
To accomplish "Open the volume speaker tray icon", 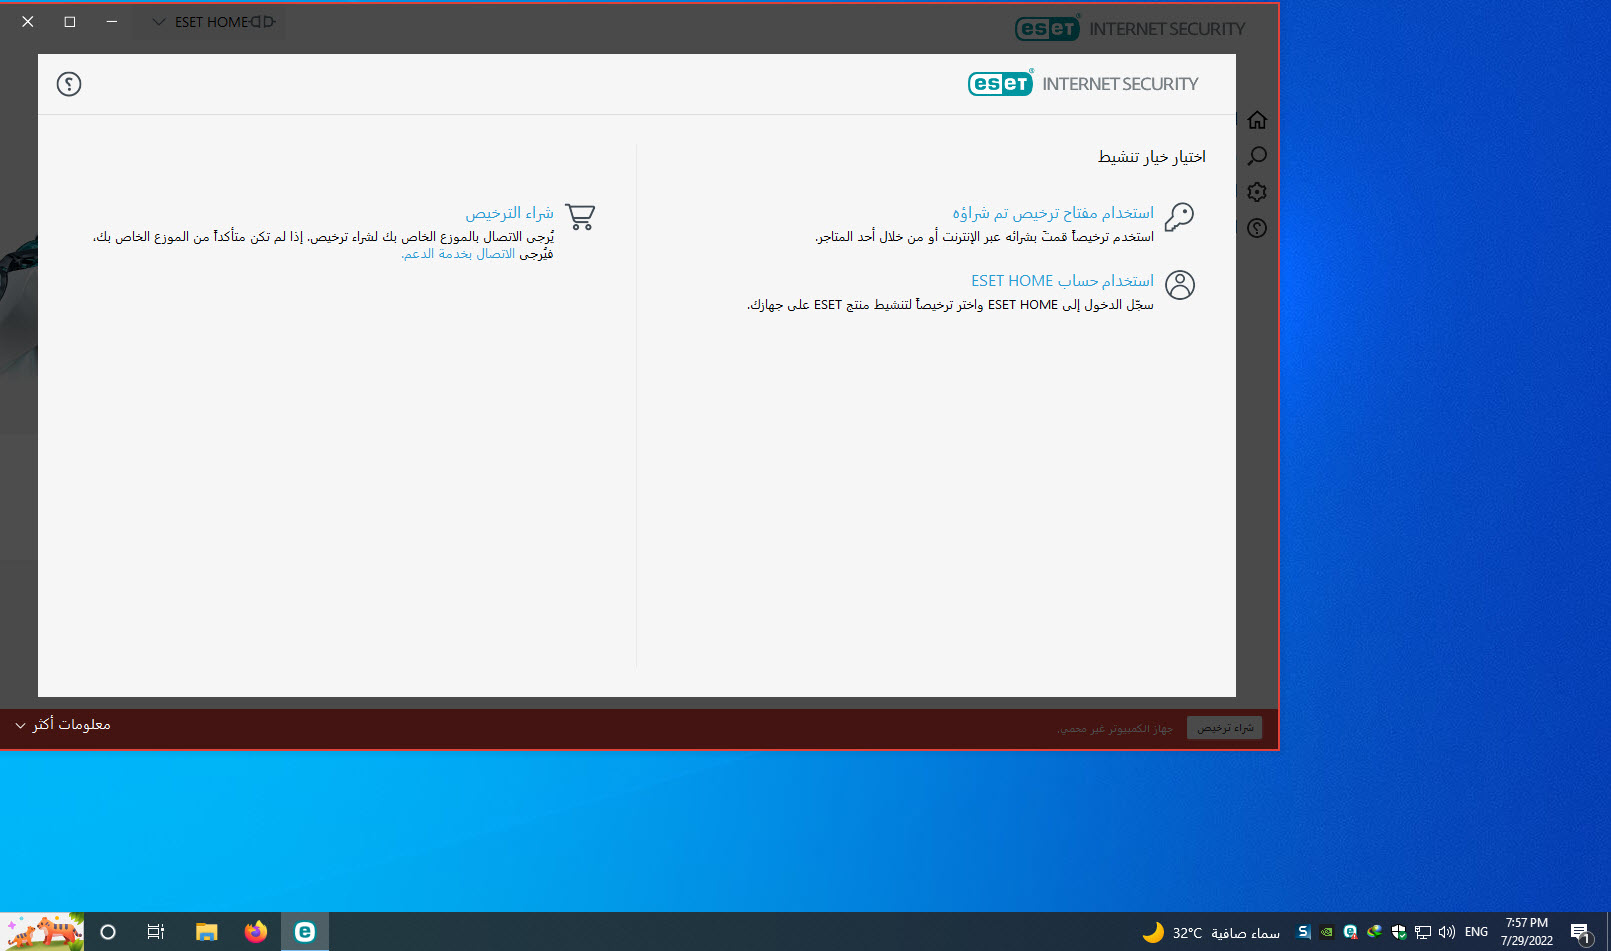I will click(1447, 932).
